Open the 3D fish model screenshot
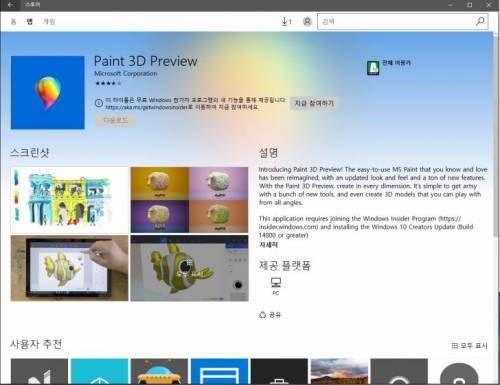This screenshot has width=500, height=385. pos(189,268)
